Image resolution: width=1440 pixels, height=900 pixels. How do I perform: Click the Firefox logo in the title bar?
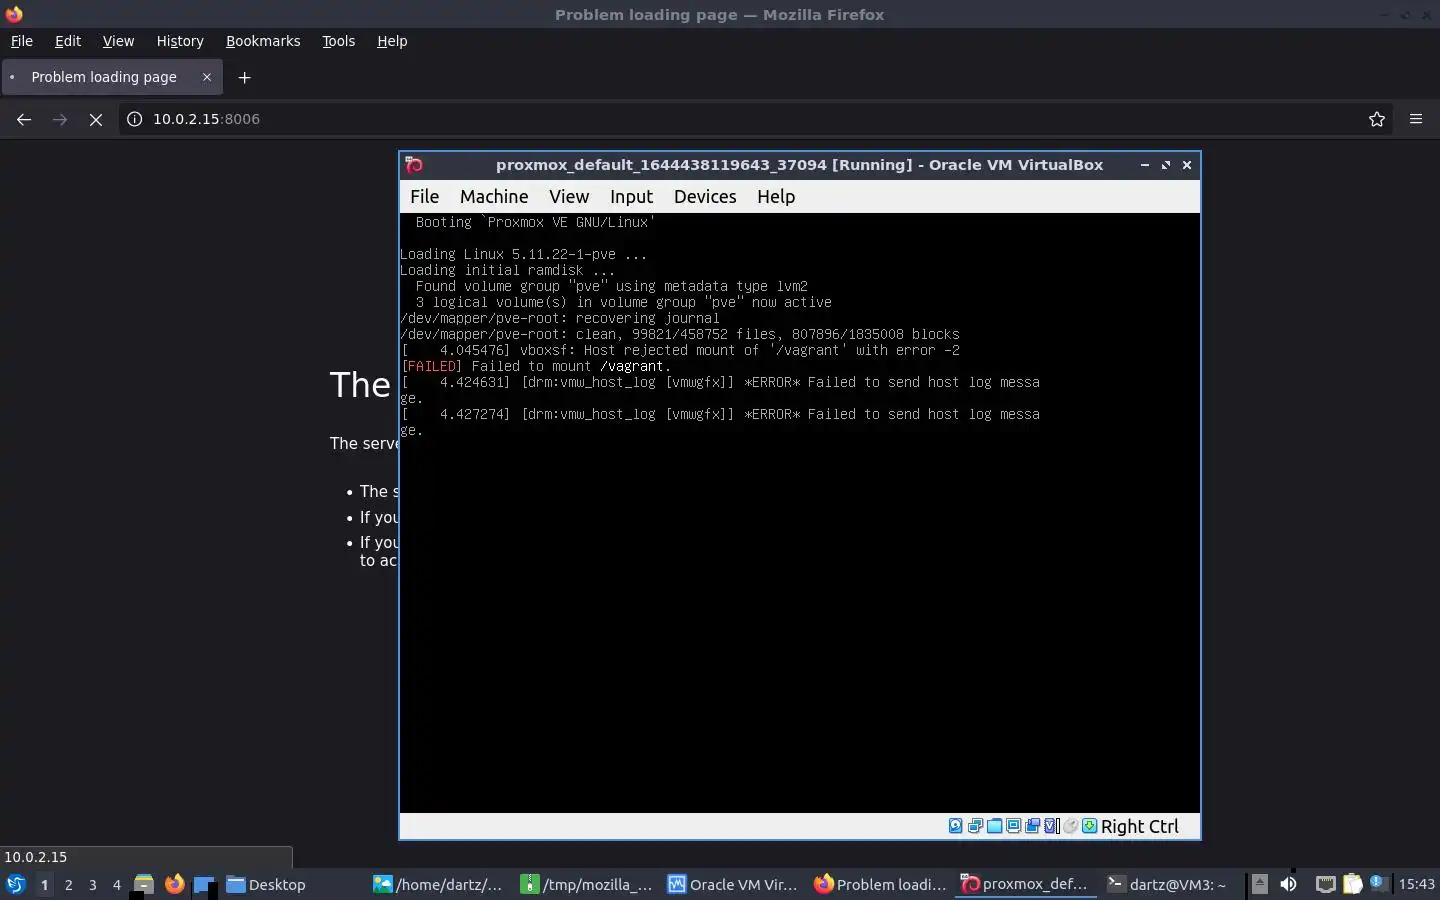(14, 14)
